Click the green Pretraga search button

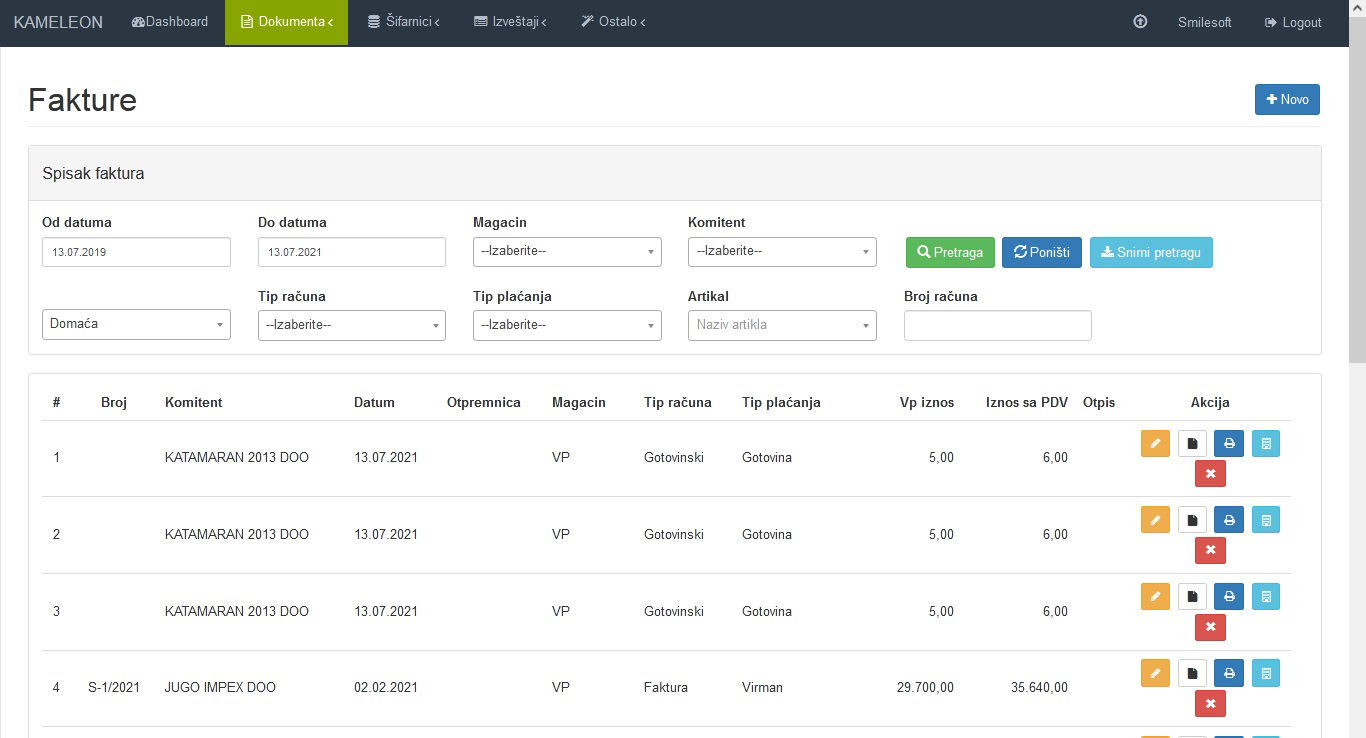pos(950,252)
